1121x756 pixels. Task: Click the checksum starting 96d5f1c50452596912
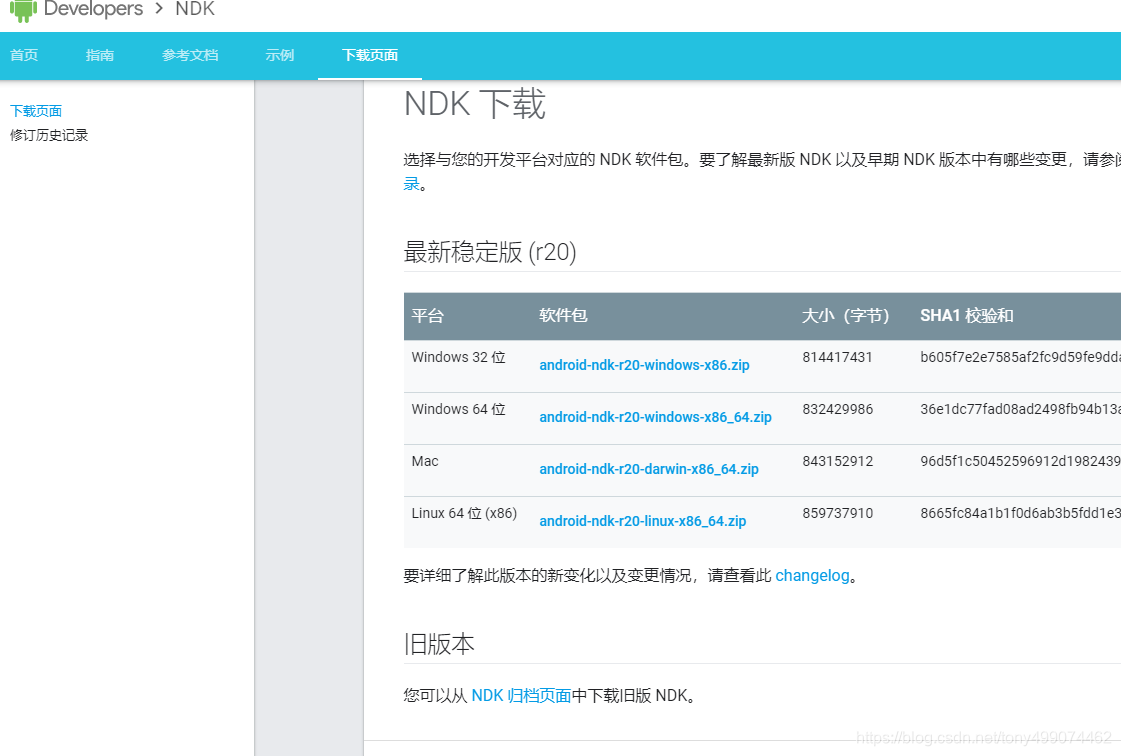pos(1020,461)
